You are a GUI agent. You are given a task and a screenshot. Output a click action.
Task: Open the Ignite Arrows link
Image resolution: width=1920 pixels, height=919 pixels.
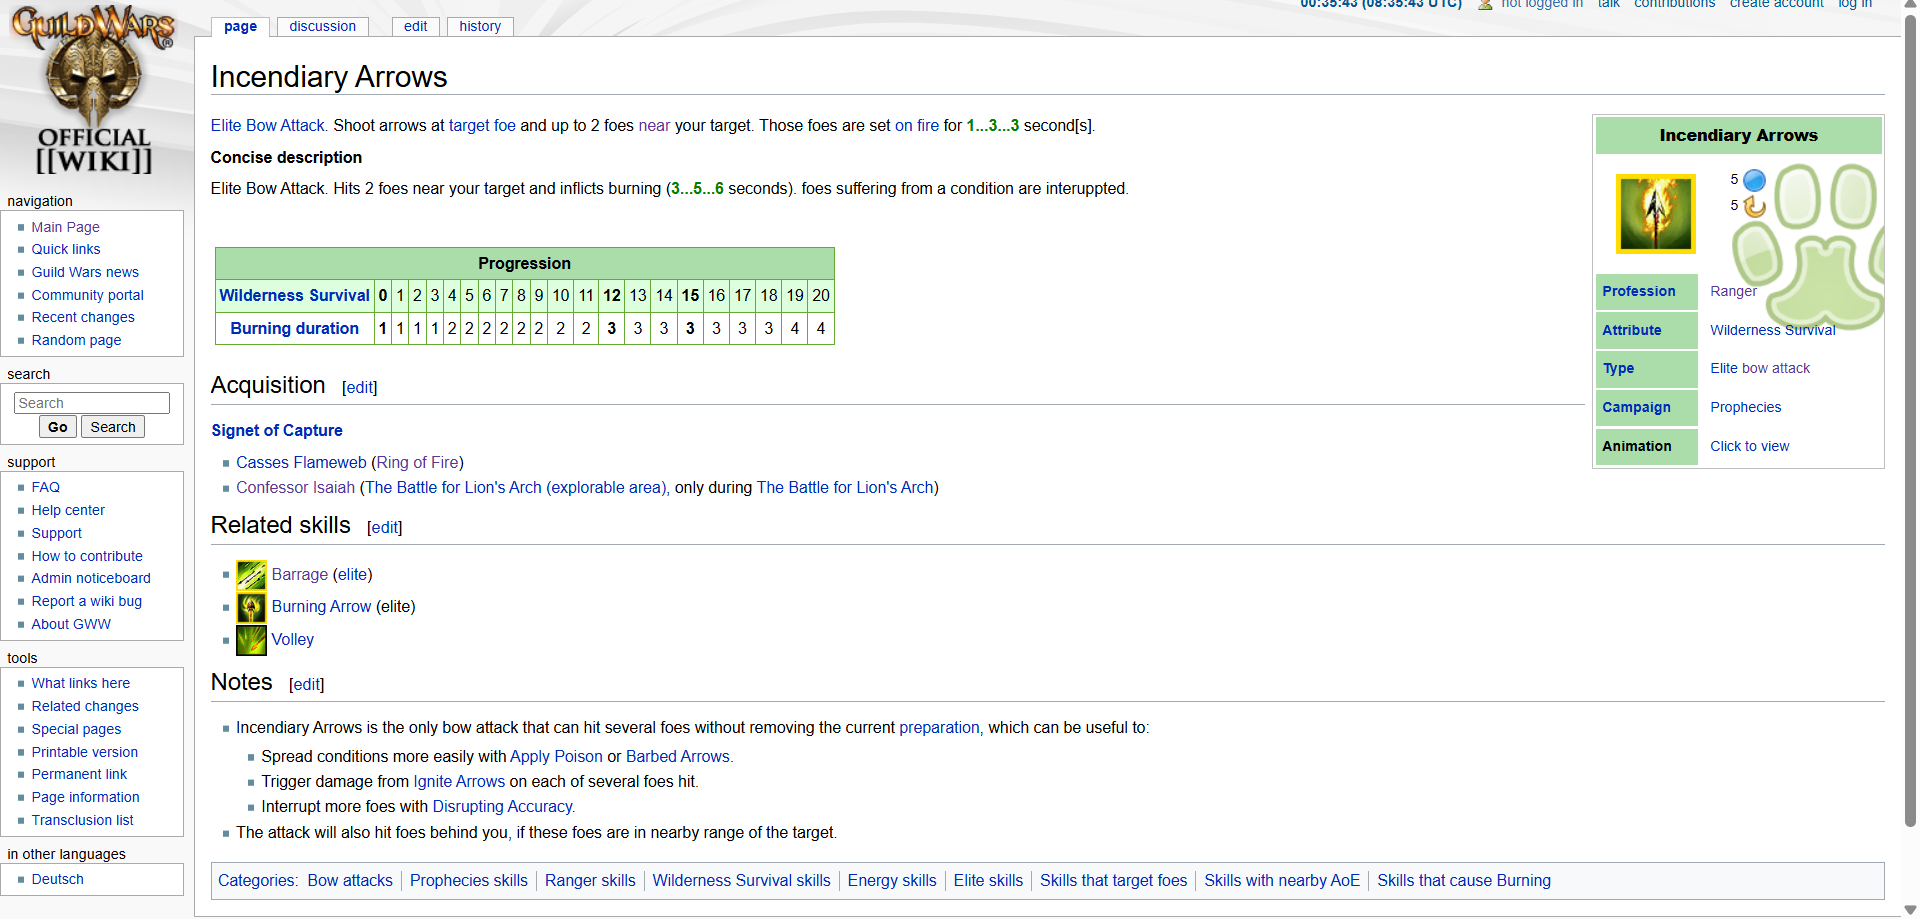point(459,781)
